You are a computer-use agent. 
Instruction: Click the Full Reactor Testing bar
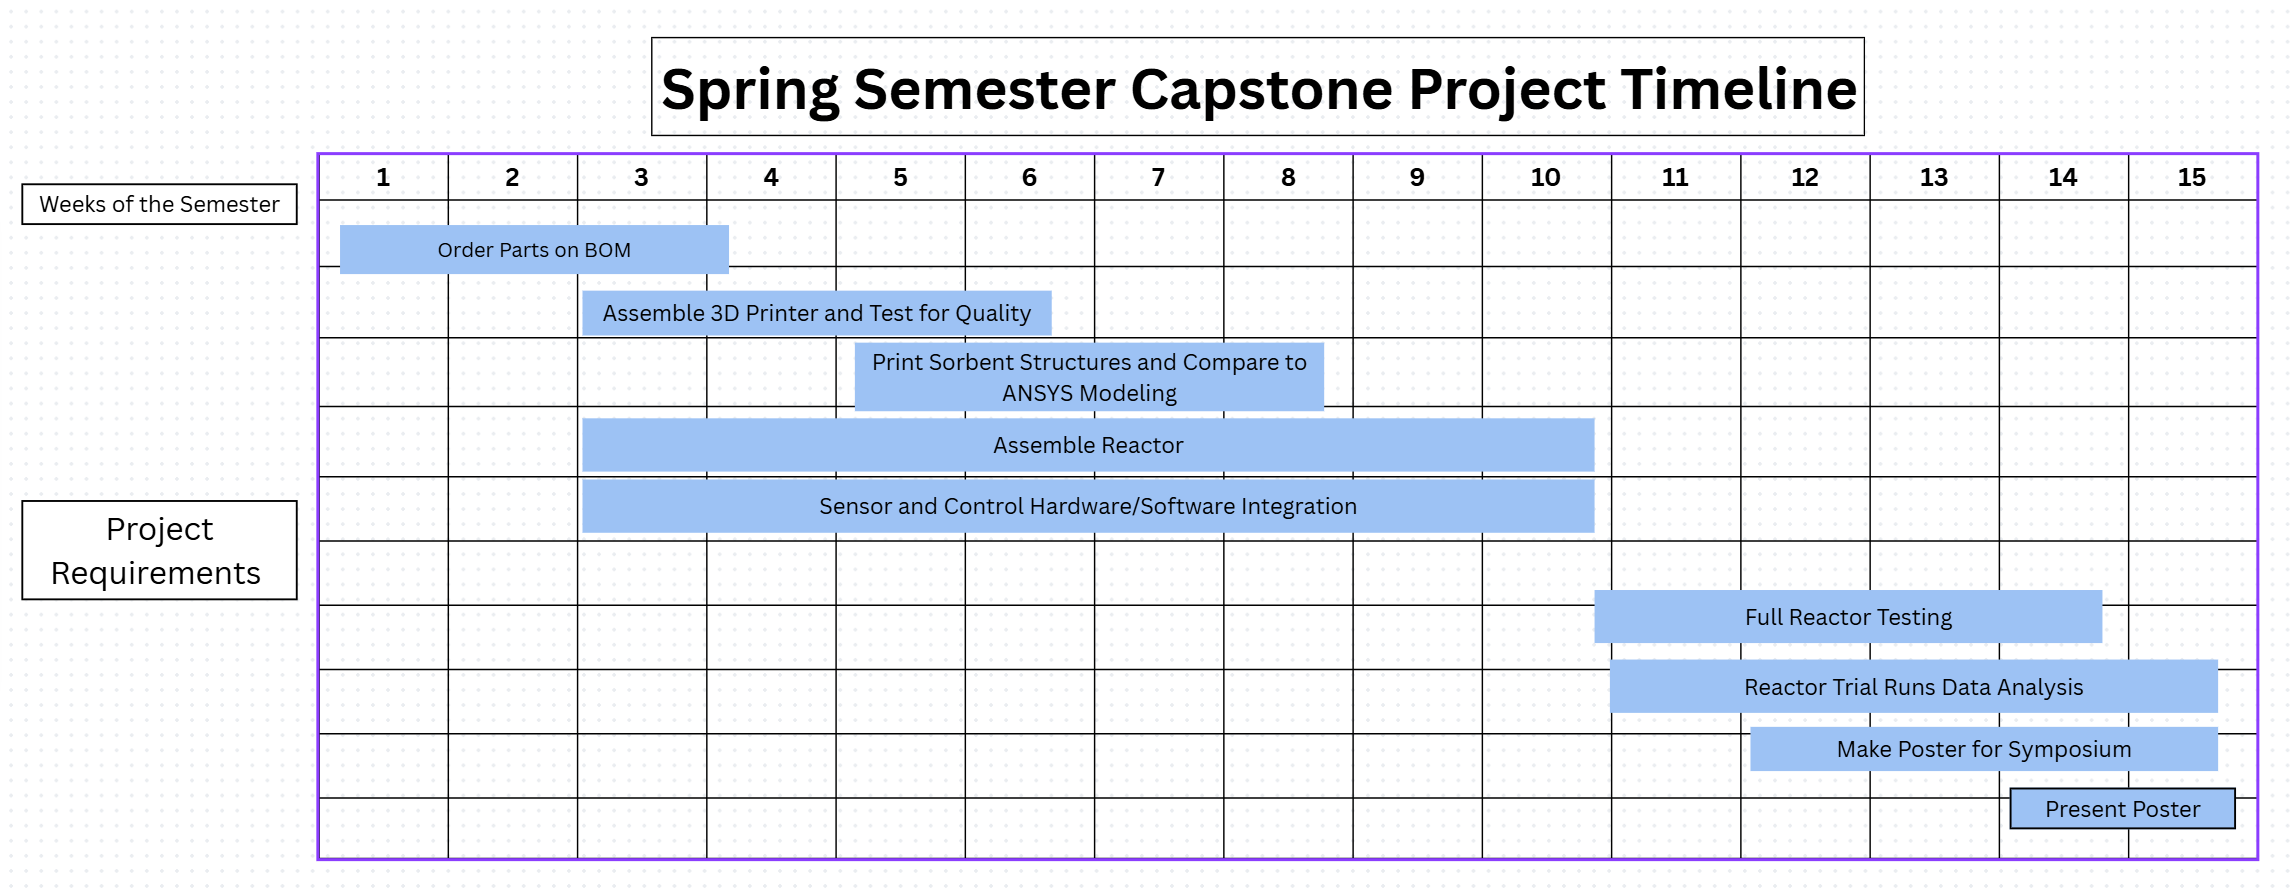click(1848, 617)
